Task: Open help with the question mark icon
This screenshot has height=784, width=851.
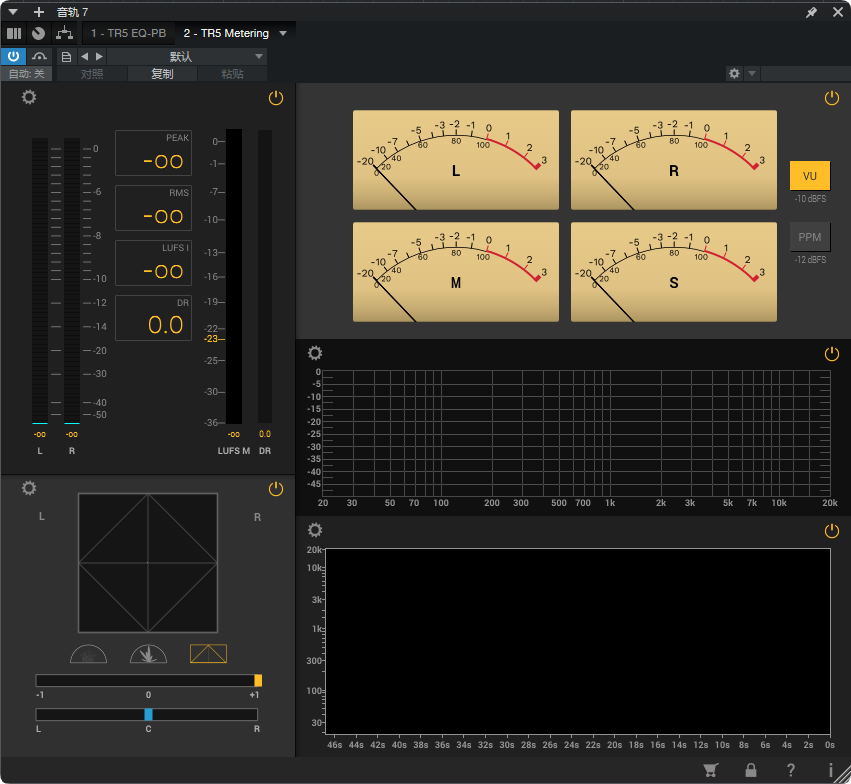Action: point(791,770)
